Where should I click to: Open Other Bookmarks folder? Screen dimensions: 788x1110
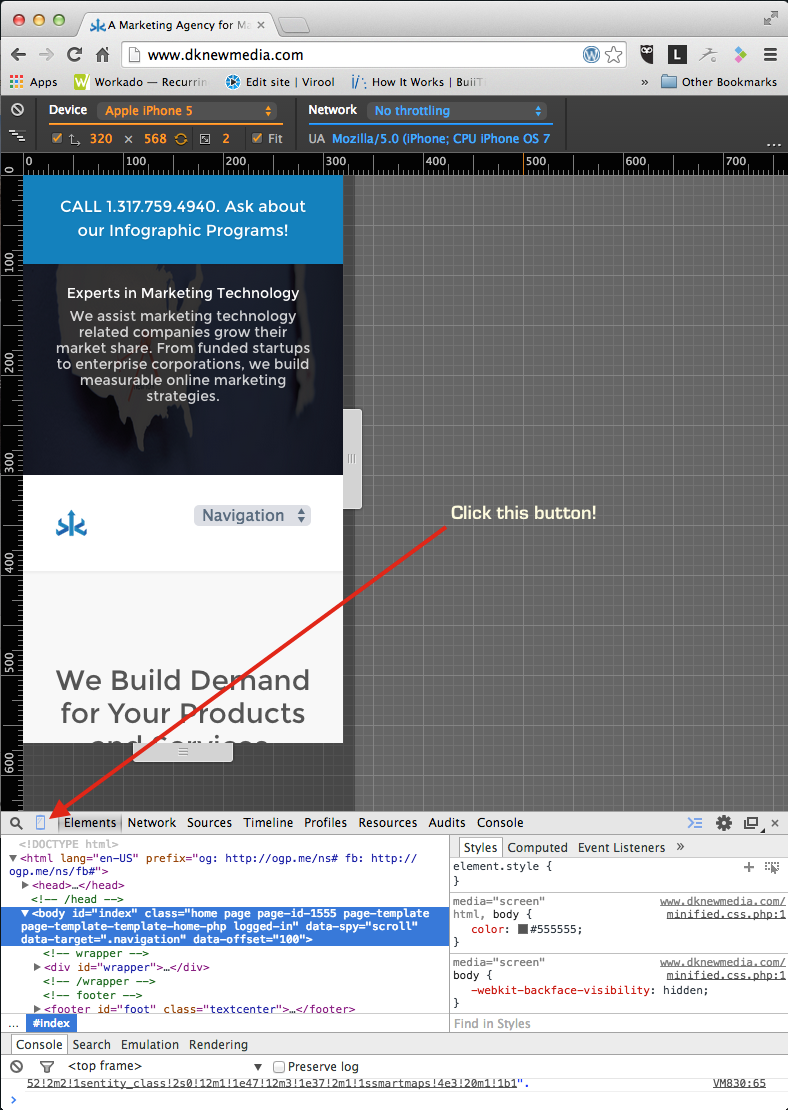719,82
